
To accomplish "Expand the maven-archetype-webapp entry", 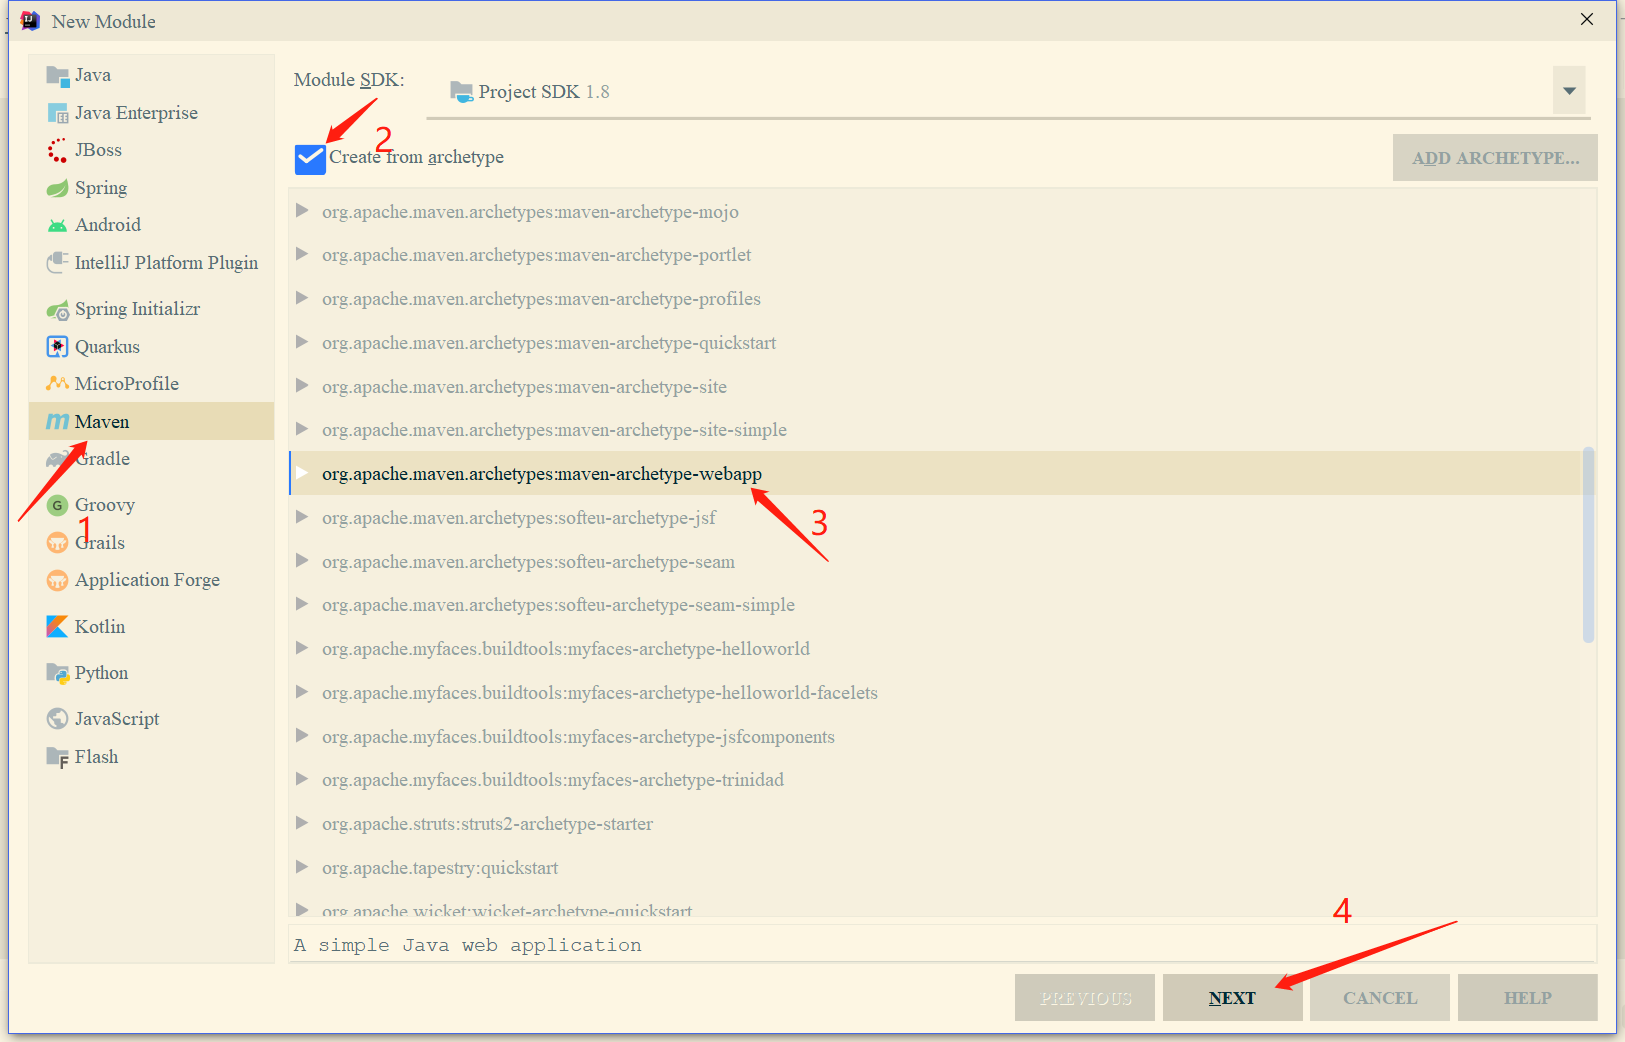I will pyautogui.click(x=301, y=473).
